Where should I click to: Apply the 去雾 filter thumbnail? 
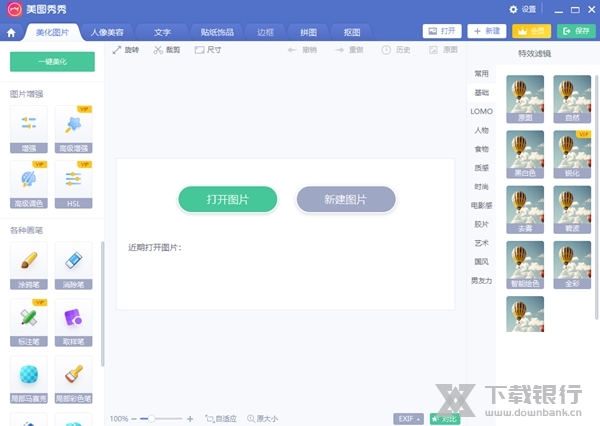(x=525, y=210)
